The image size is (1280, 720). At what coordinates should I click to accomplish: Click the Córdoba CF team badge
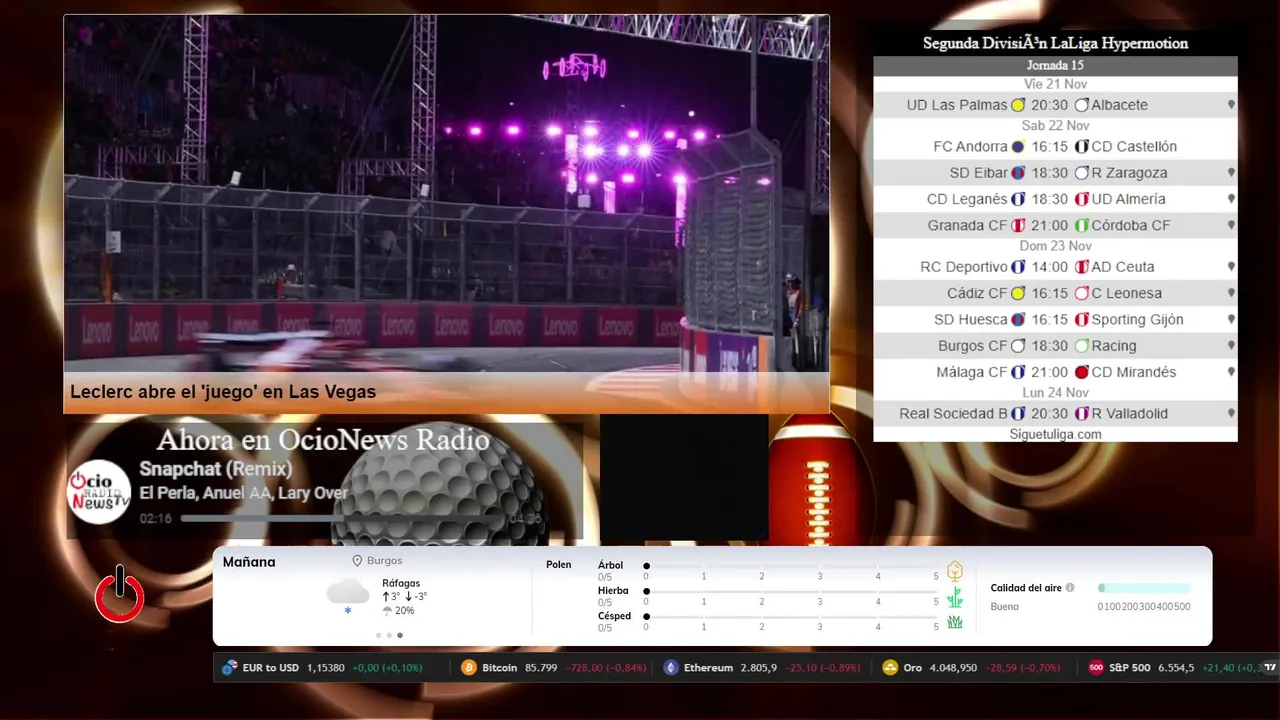point(1082,226)
